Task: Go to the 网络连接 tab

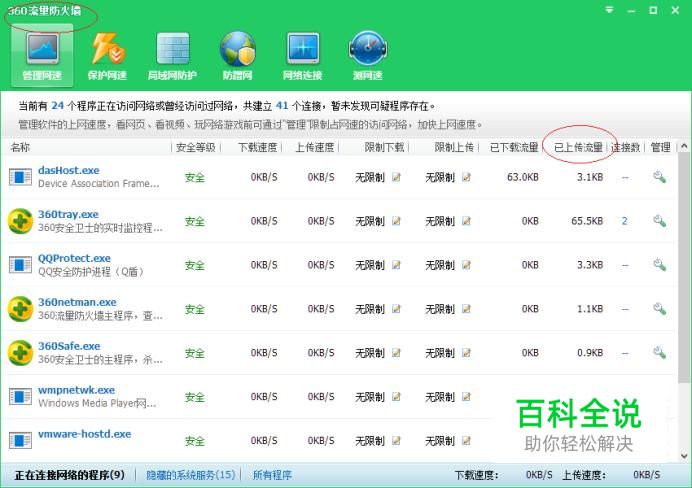Action: [x=302, y=56]
